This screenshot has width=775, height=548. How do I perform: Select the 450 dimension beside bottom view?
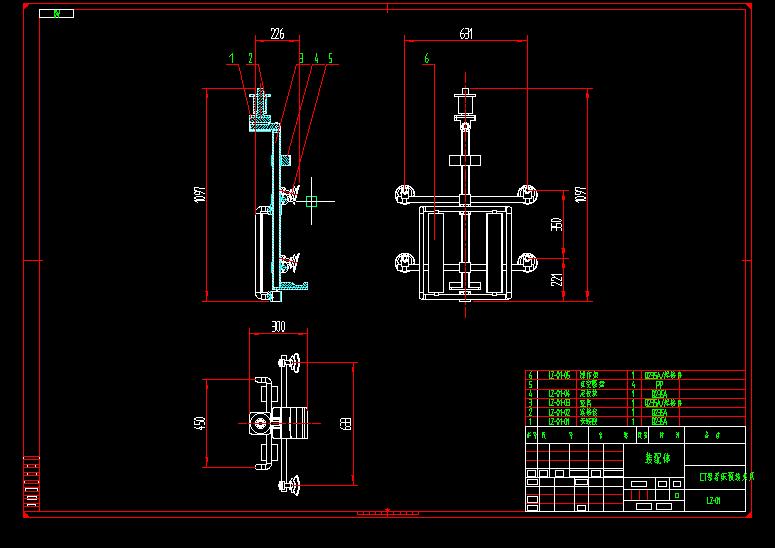pos(199,423)
